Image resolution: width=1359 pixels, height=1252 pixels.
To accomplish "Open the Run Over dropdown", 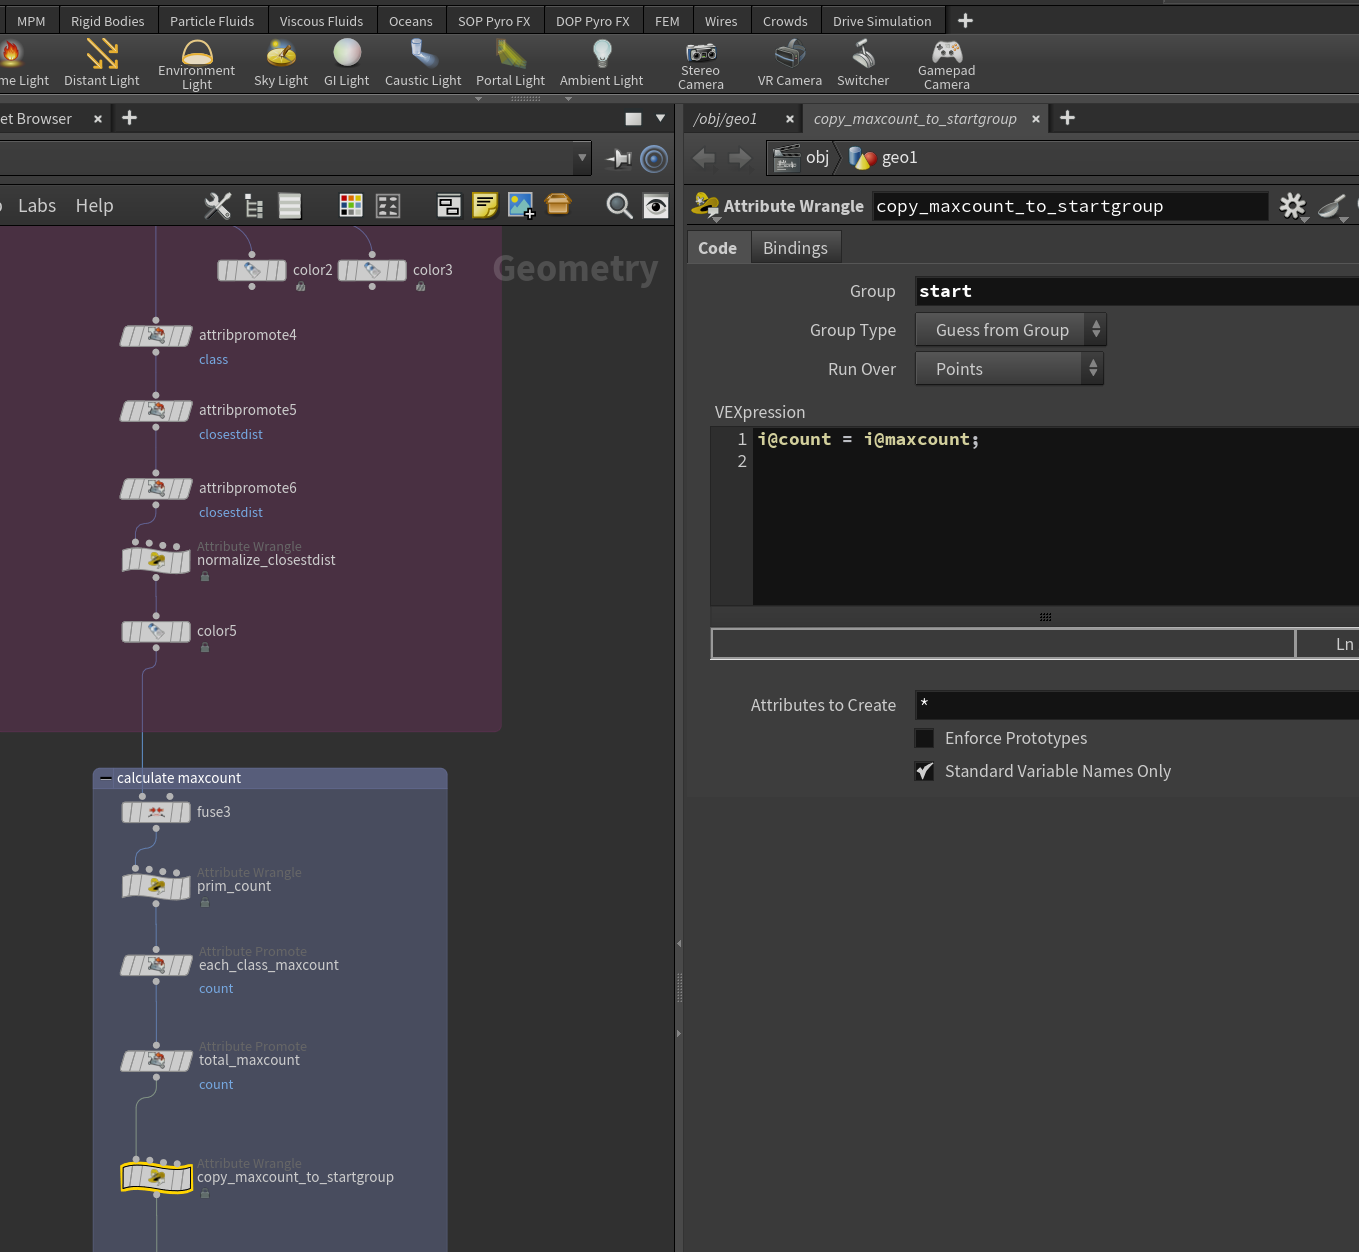I will click(x=1010, y=369).
